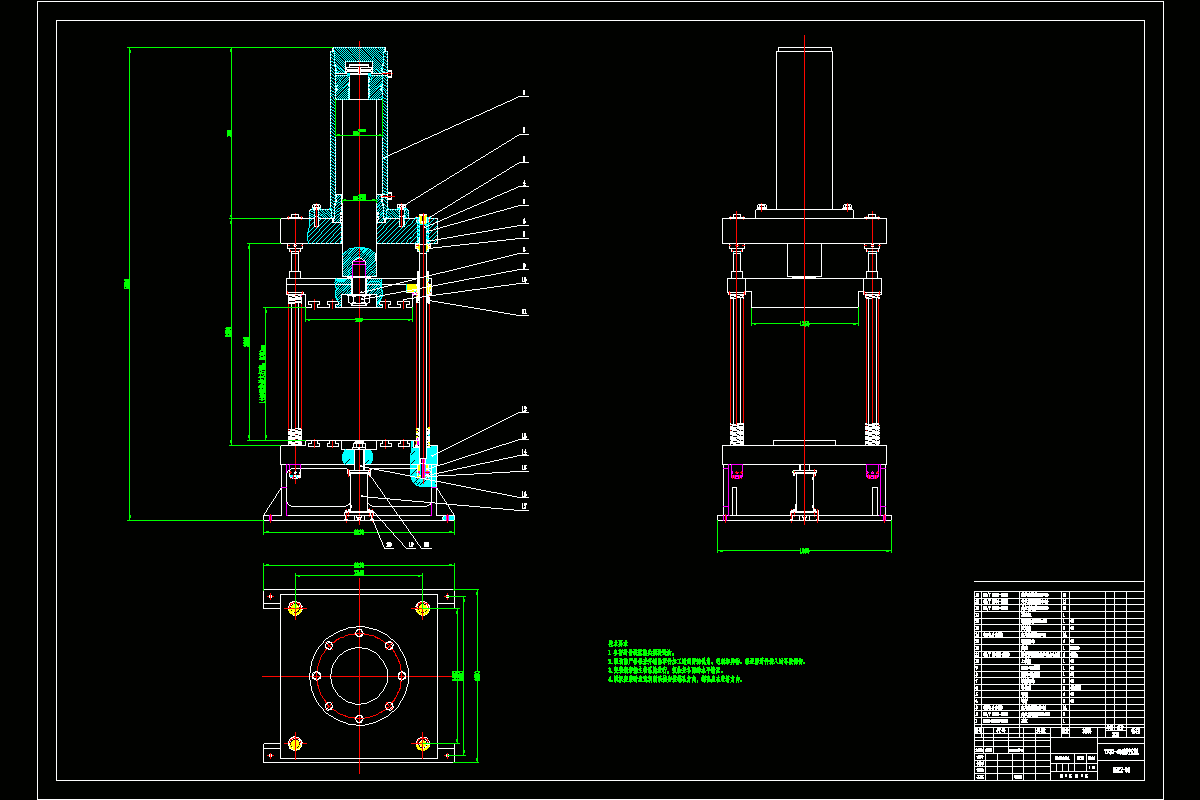Select bottom-left yellow bolt hole in plan view
Image resolution: width=1200 pixels, height=800 pixels.
tap(295, 743)
